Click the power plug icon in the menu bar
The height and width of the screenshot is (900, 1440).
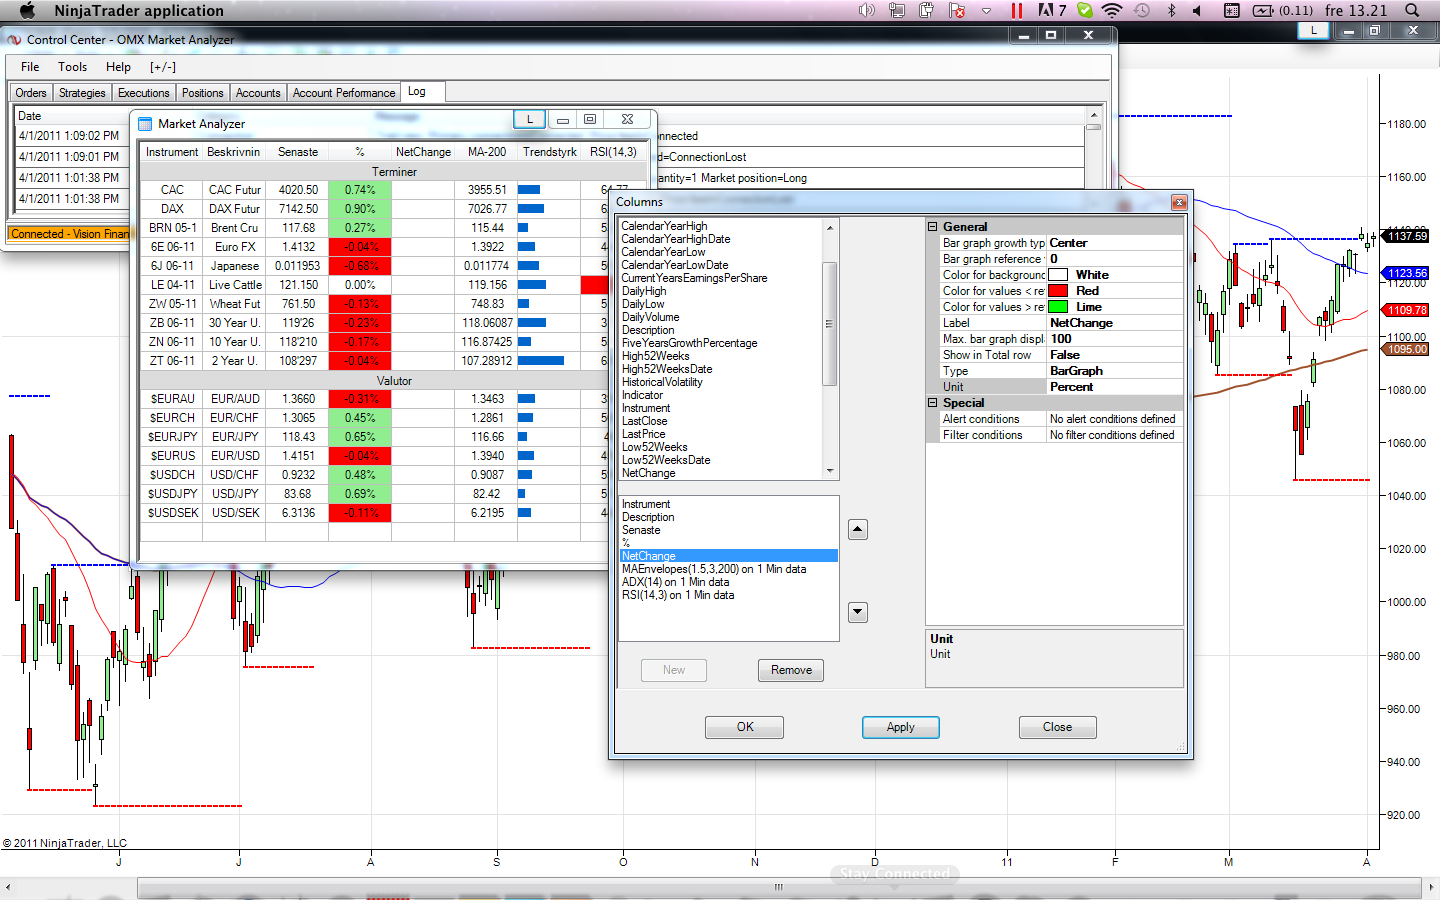[x=926, y=10]
